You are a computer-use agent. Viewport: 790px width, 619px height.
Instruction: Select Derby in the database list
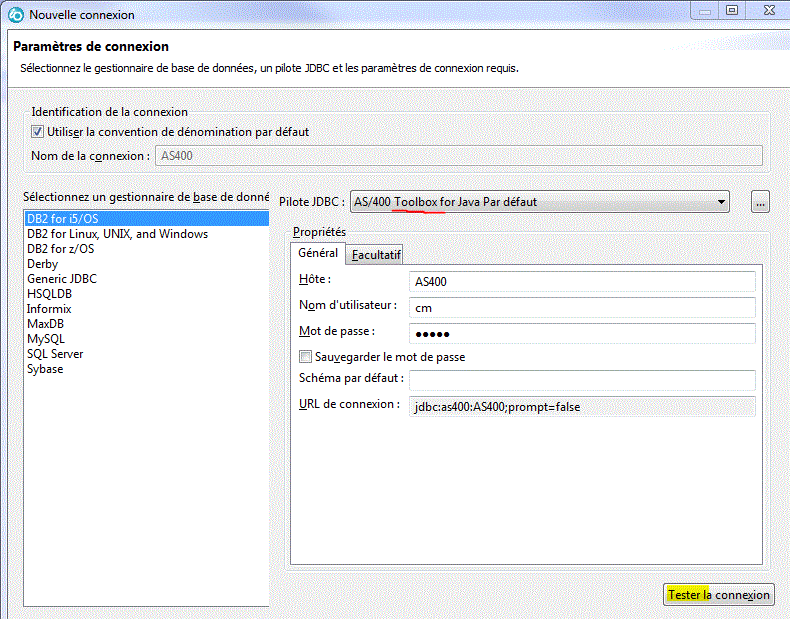[146, 264]
